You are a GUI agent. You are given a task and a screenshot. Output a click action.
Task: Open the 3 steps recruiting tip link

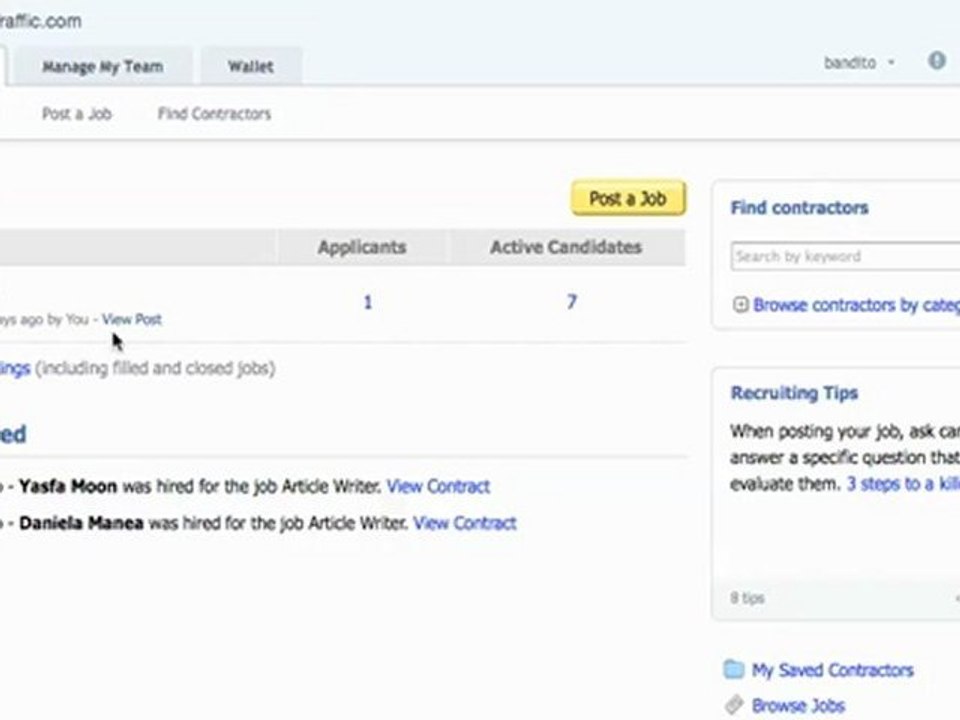902,484
